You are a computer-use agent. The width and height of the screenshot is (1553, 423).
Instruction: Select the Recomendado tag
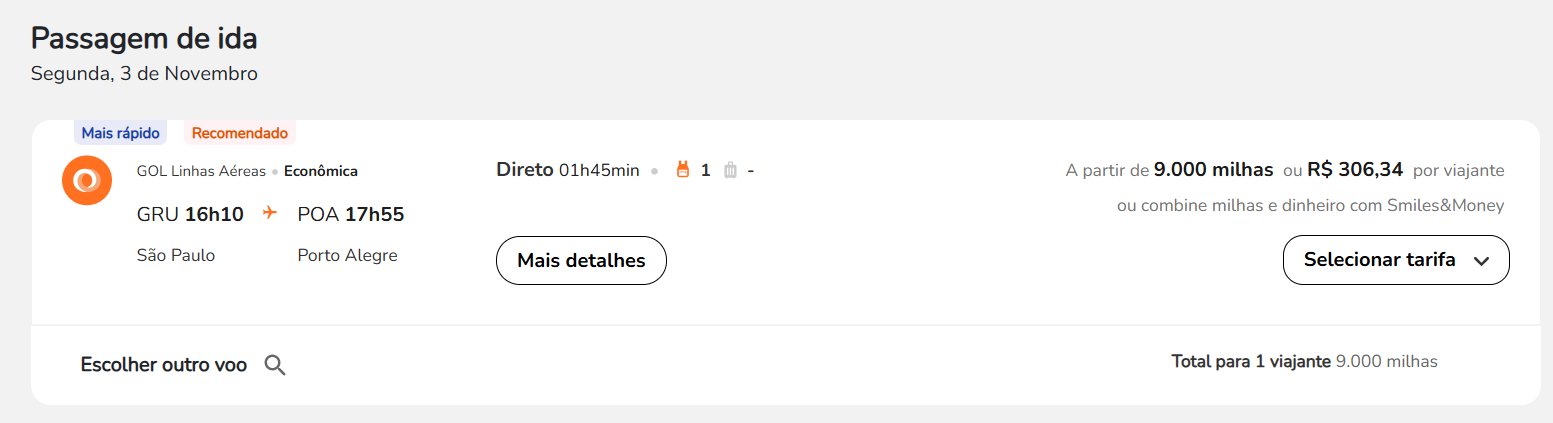(x=240, y=133)
